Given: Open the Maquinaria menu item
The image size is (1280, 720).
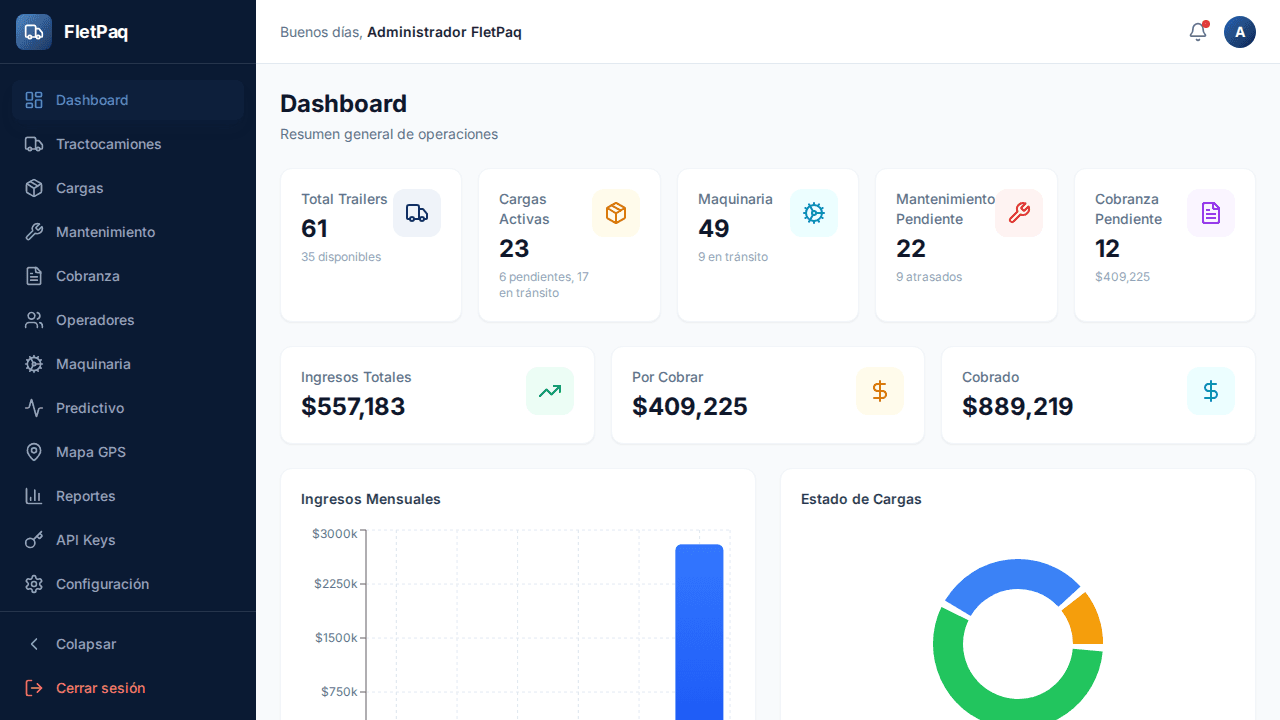Looking at the screenshot, I should click(x=128, y=364).
